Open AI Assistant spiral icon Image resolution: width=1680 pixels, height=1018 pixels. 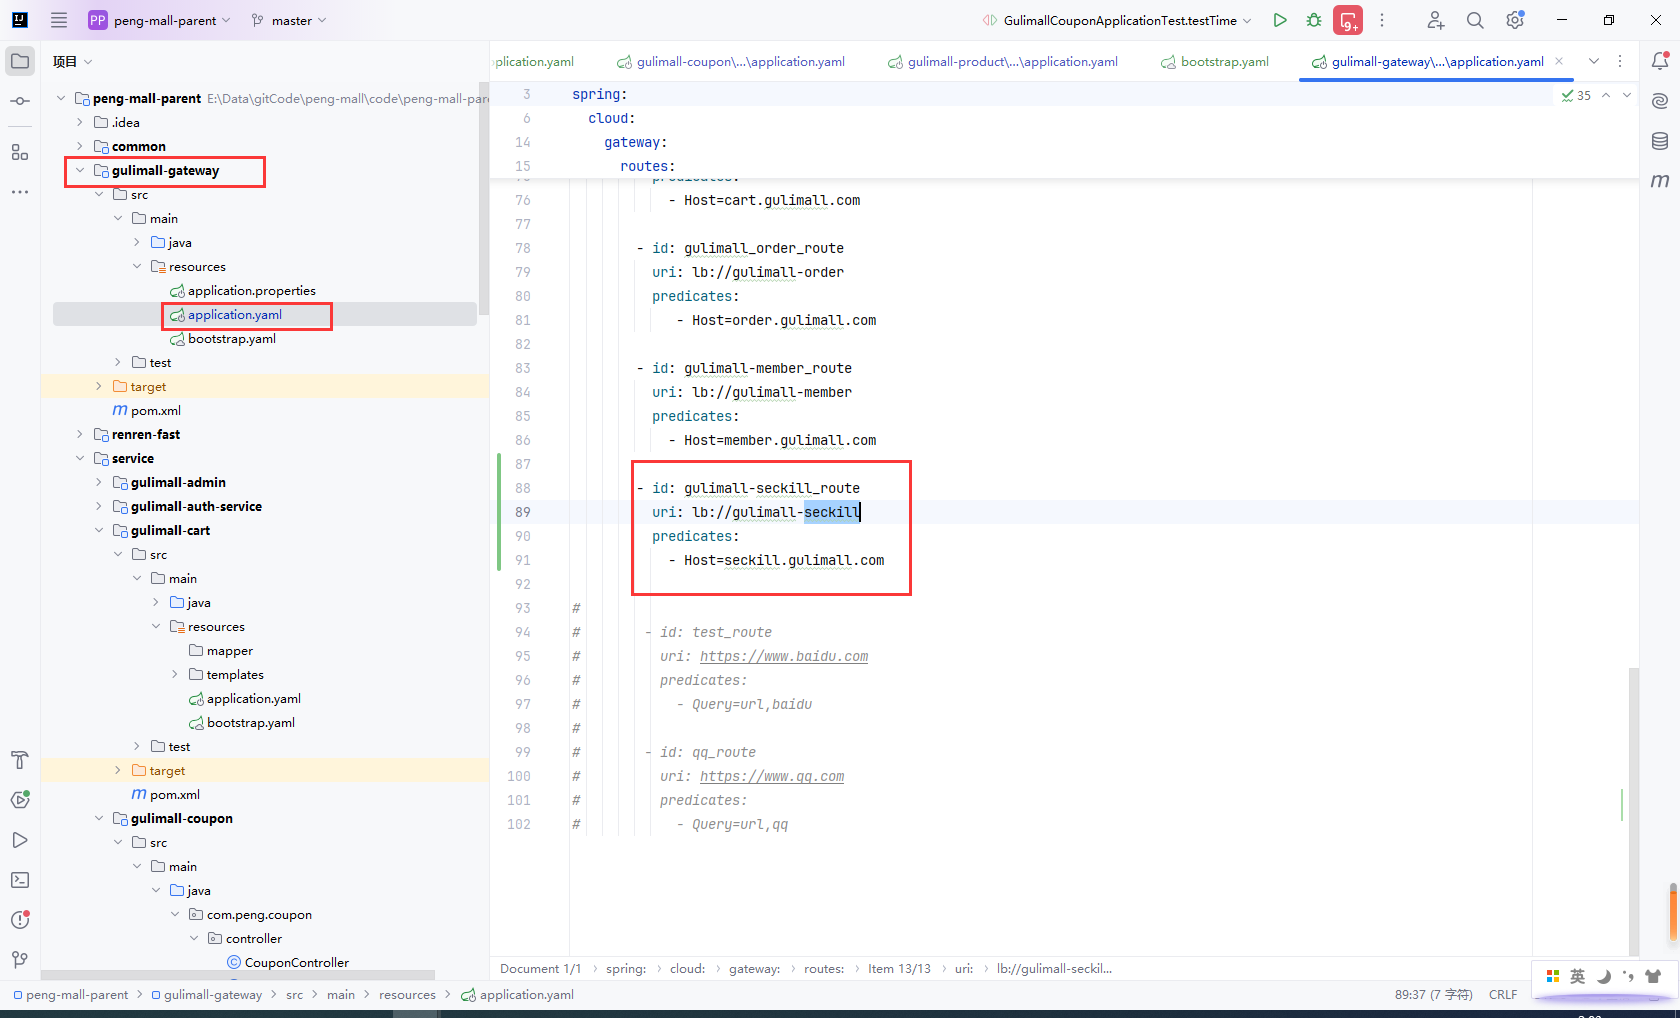tap(1660, 101)
